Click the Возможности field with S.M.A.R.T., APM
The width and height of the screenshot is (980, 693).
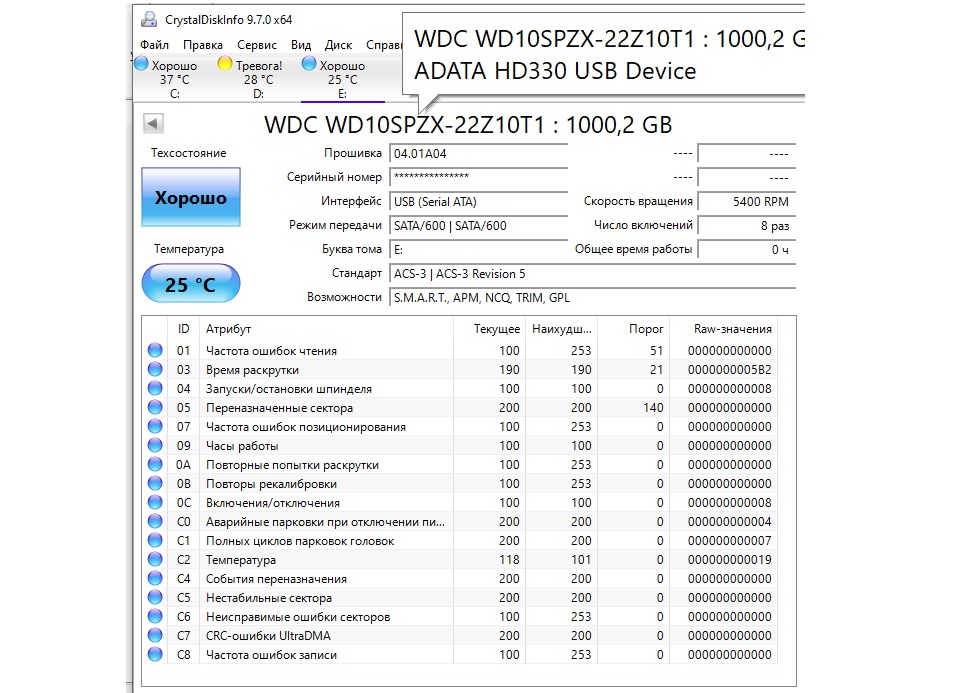(x=592, y=297)
